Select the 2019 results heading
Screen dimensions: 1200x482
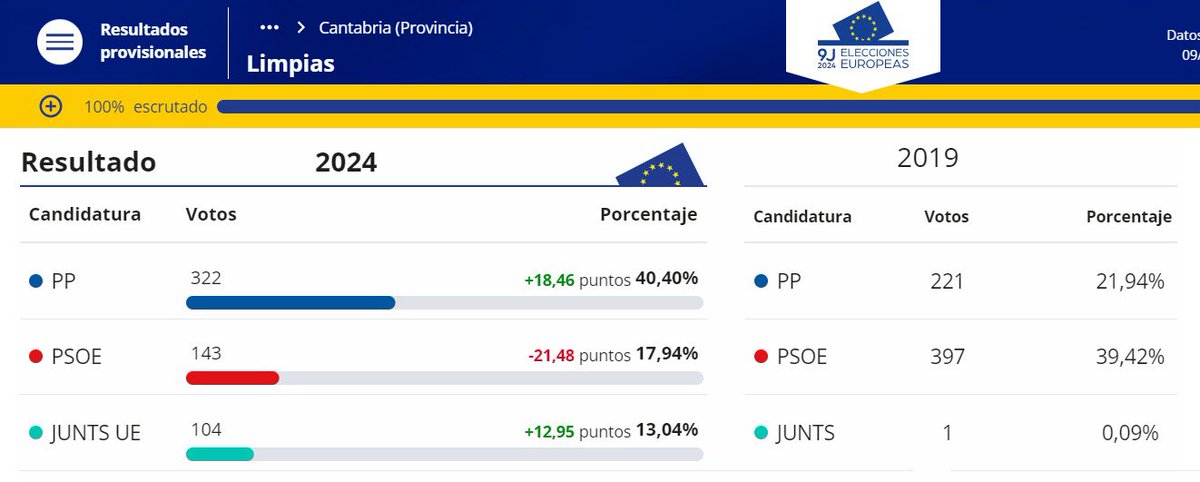(928, 158)
